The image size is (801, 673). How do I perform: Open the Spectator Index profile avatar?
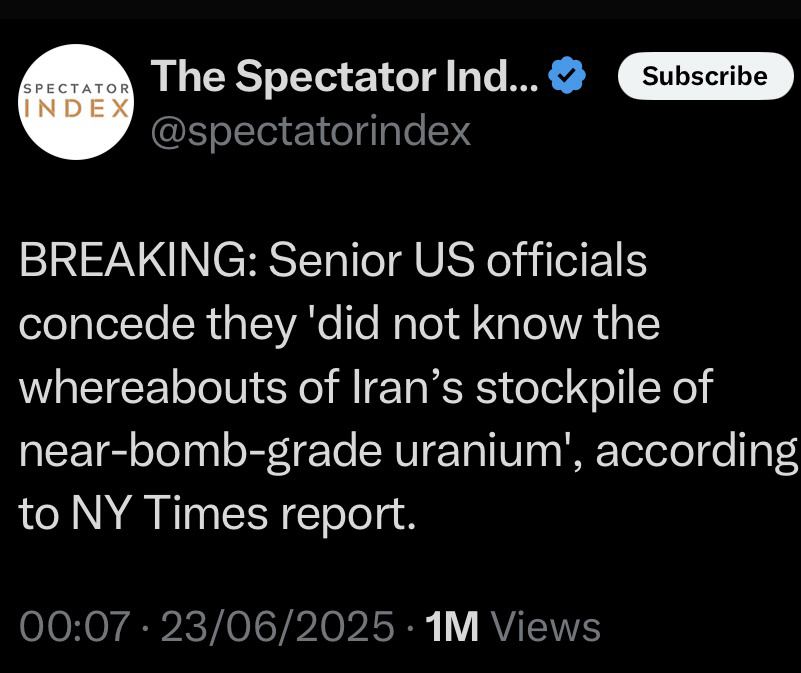pyautogui.click(x=77, y=102)
